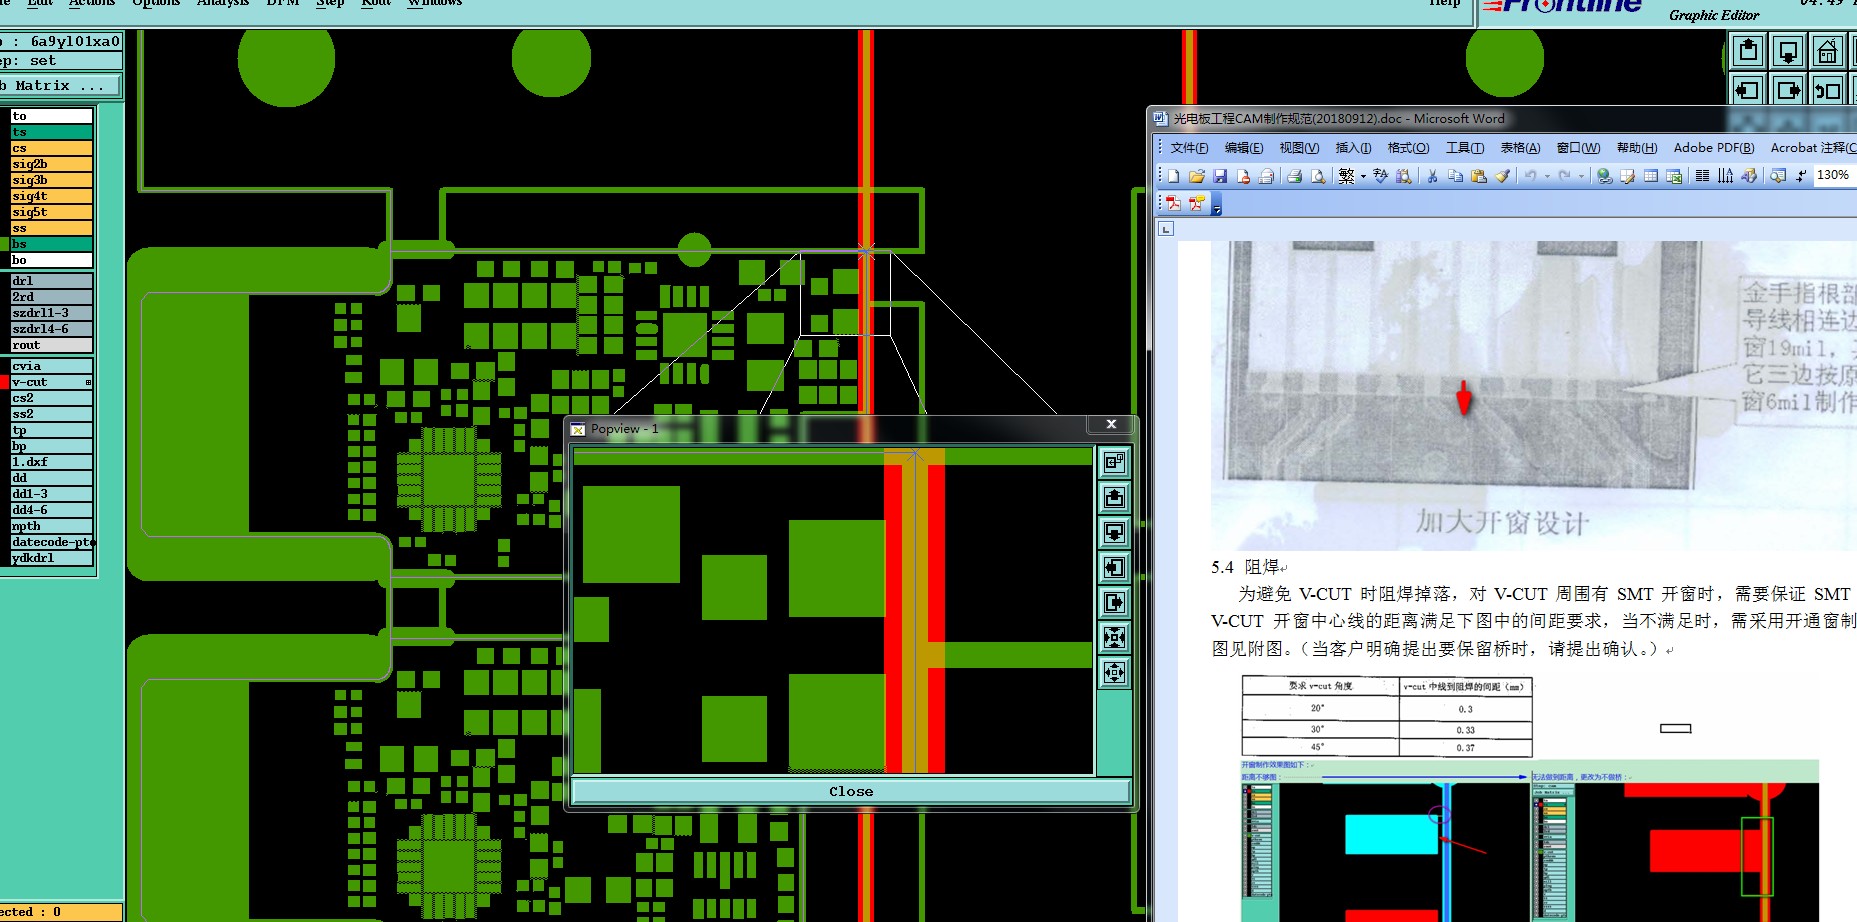Image resolution: width=1857 pixels, height=922 pixels.
Task: Click Cut scissors icon in Word toolbar
Action: 1432,176
